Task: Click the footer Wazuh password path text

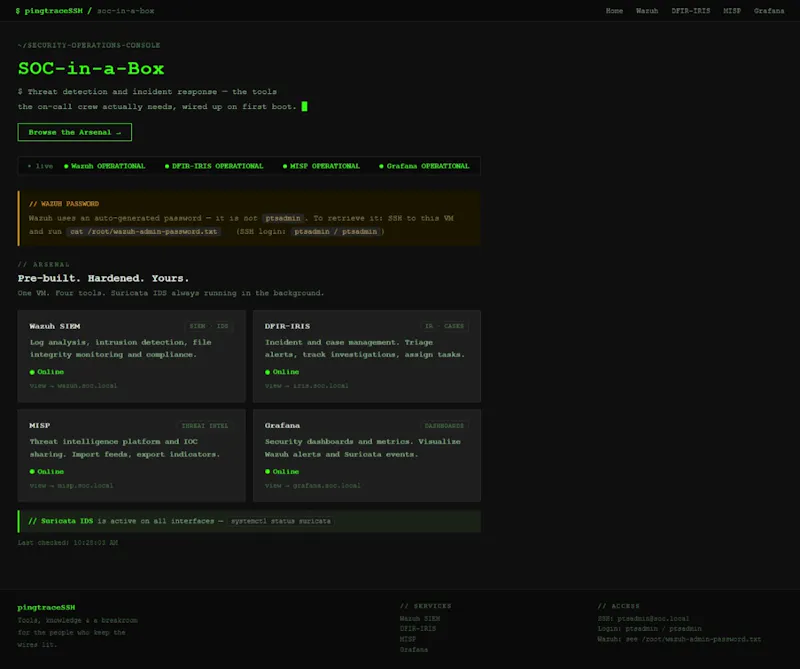Action: [679, 639]
